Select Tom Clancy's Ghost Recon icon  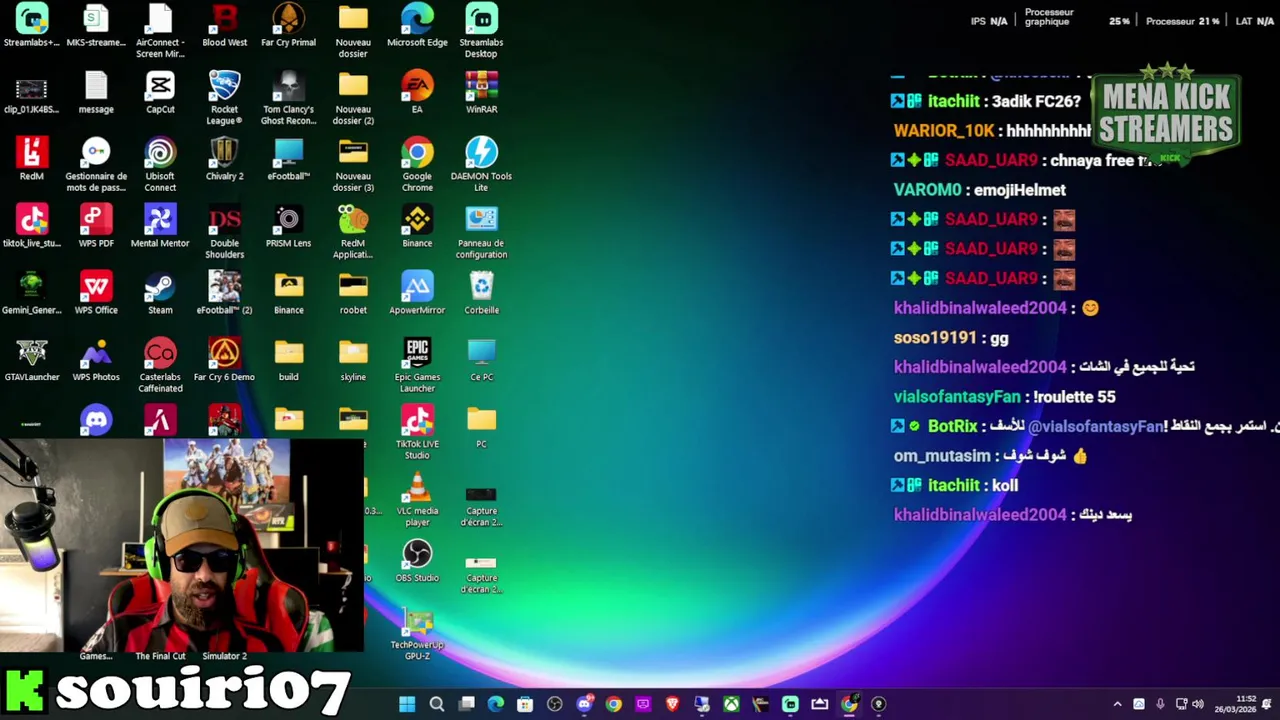pyautogui.click(x=288, y=98)
